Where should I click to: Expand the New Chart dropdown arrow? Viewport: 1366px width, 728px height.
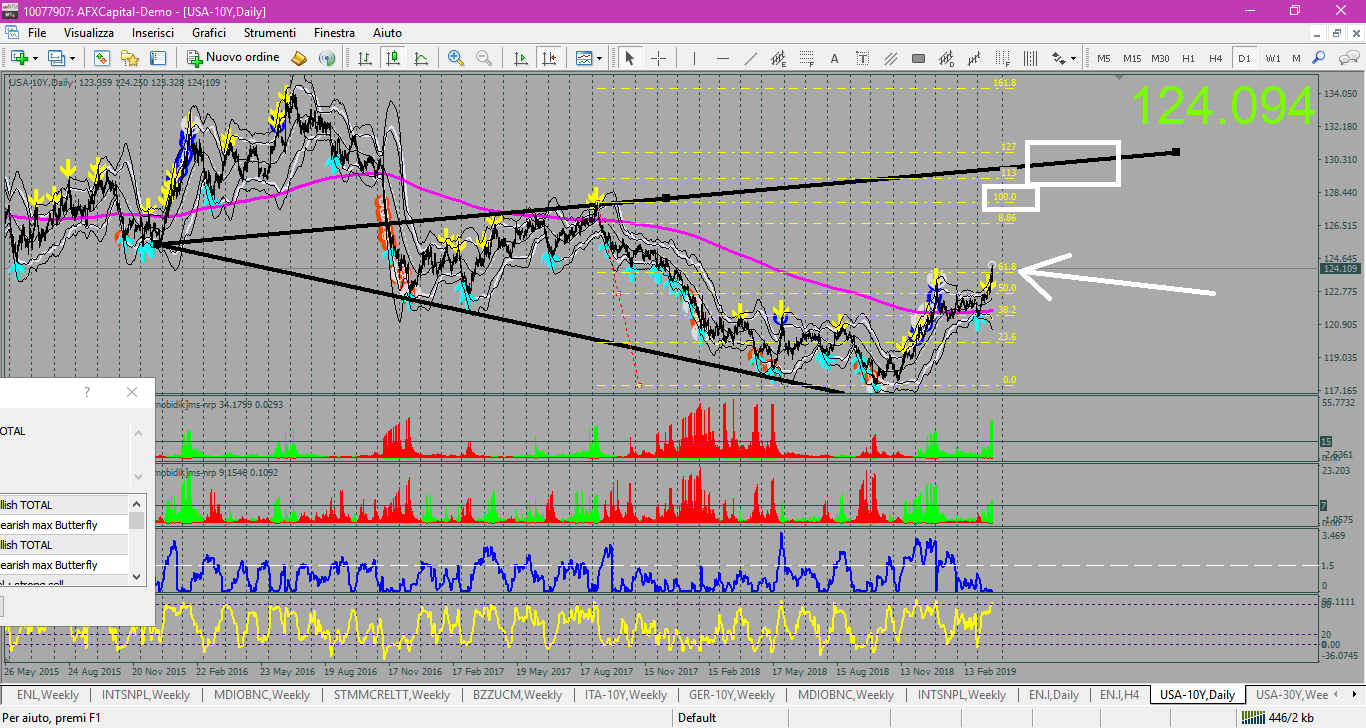click(x=36, y=58)
